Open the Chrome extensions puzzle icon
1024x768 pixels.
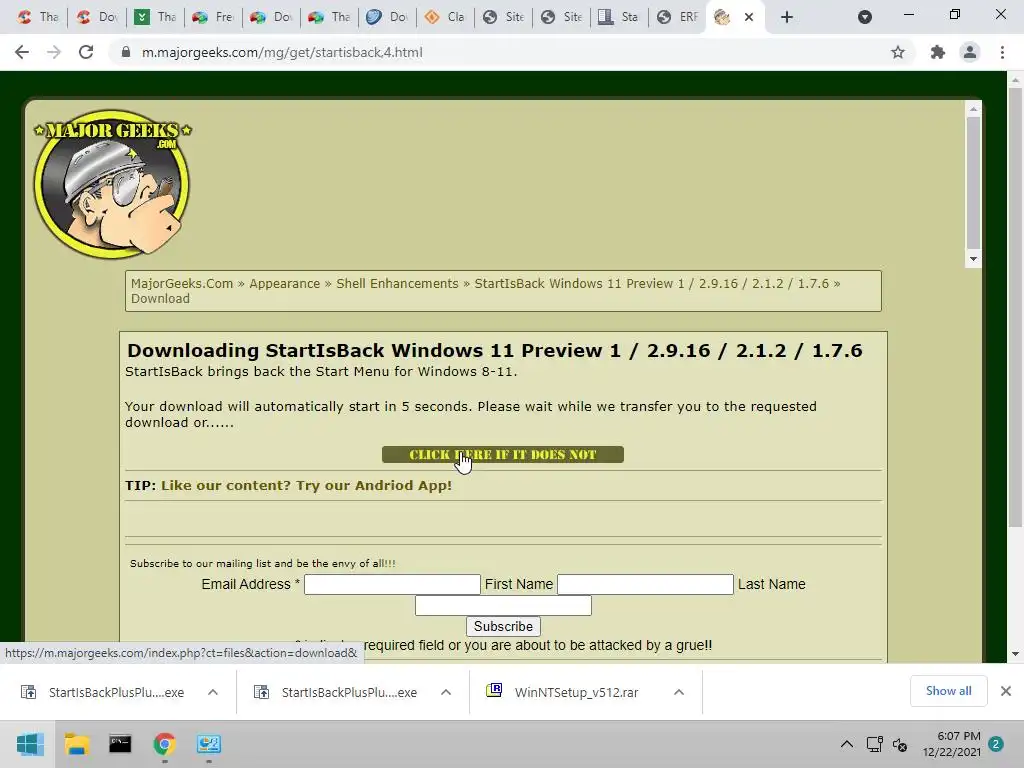(x=938, y=52)
